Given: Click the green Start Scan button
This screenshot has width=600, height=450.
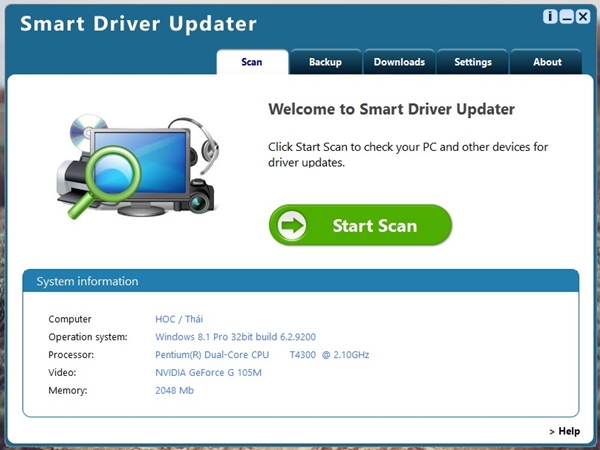Looking at the screenshot, I should pos(360,225).
